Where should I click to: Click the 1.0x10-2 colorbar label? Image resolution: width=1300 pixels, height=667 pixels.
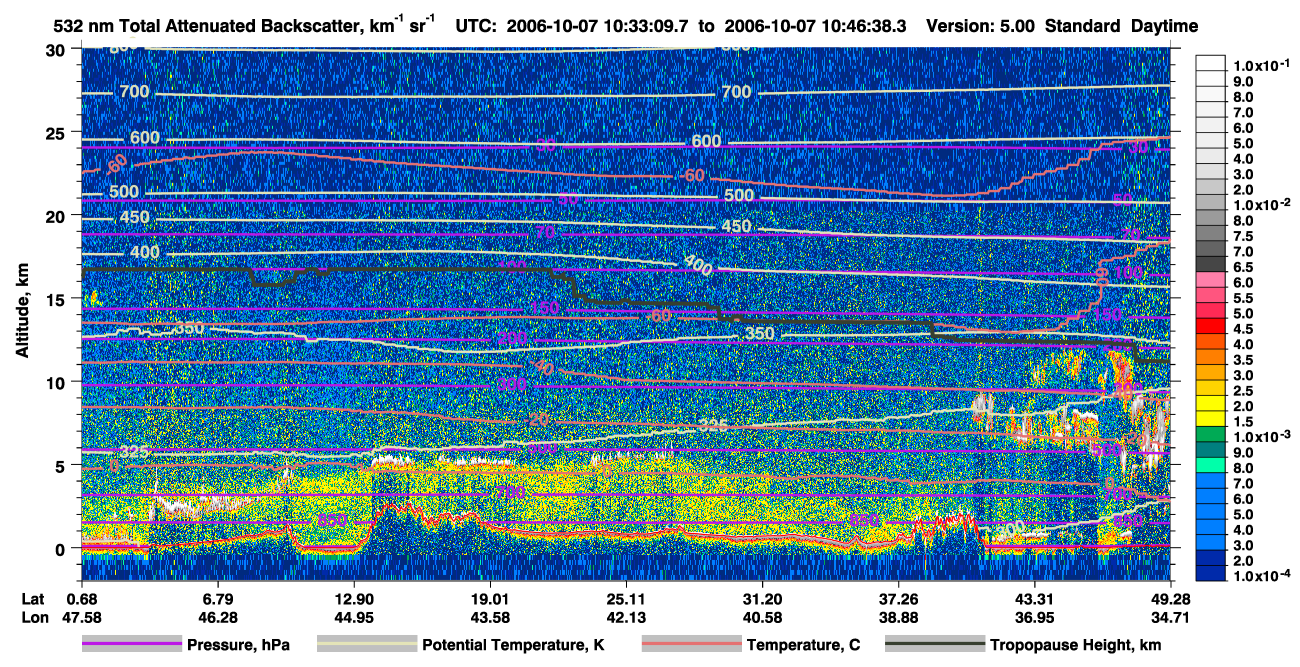[1262, 203]
